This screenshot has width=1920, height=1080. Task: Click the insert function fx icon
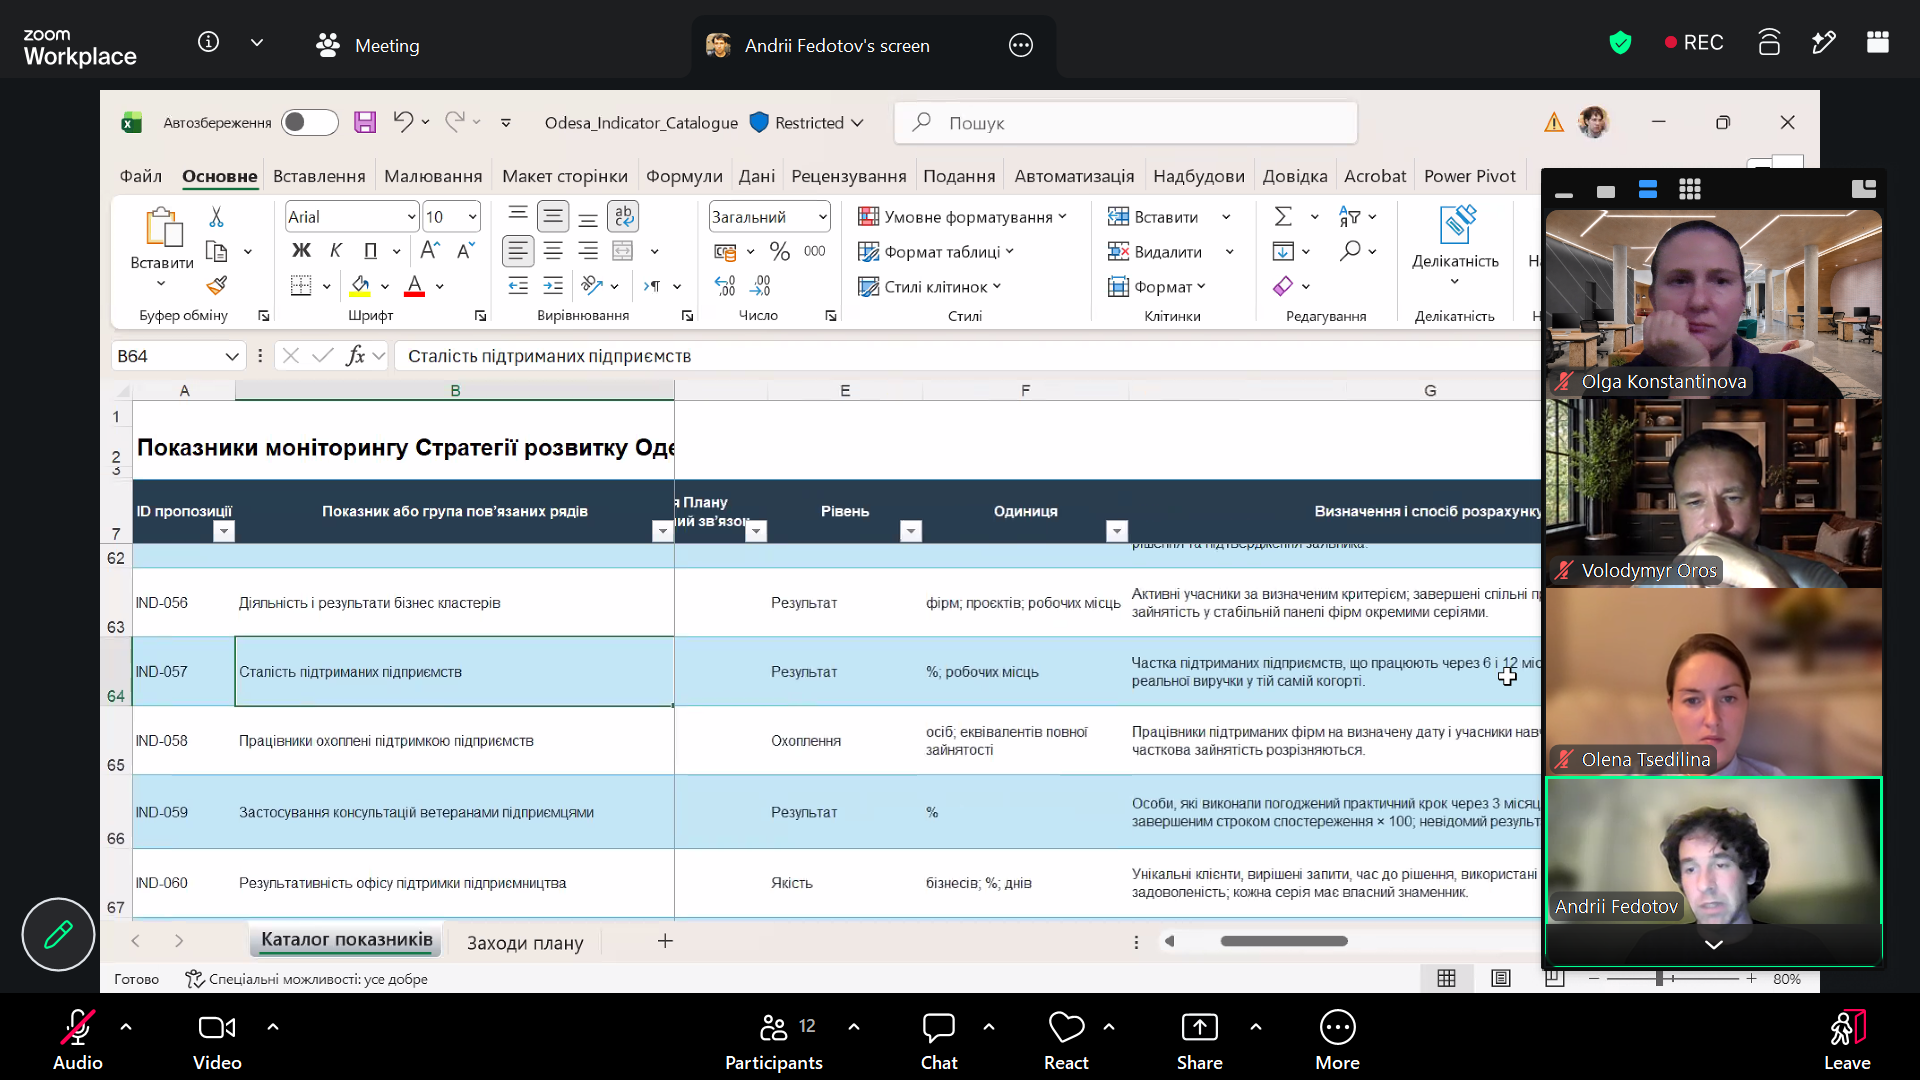pos(355,356)
